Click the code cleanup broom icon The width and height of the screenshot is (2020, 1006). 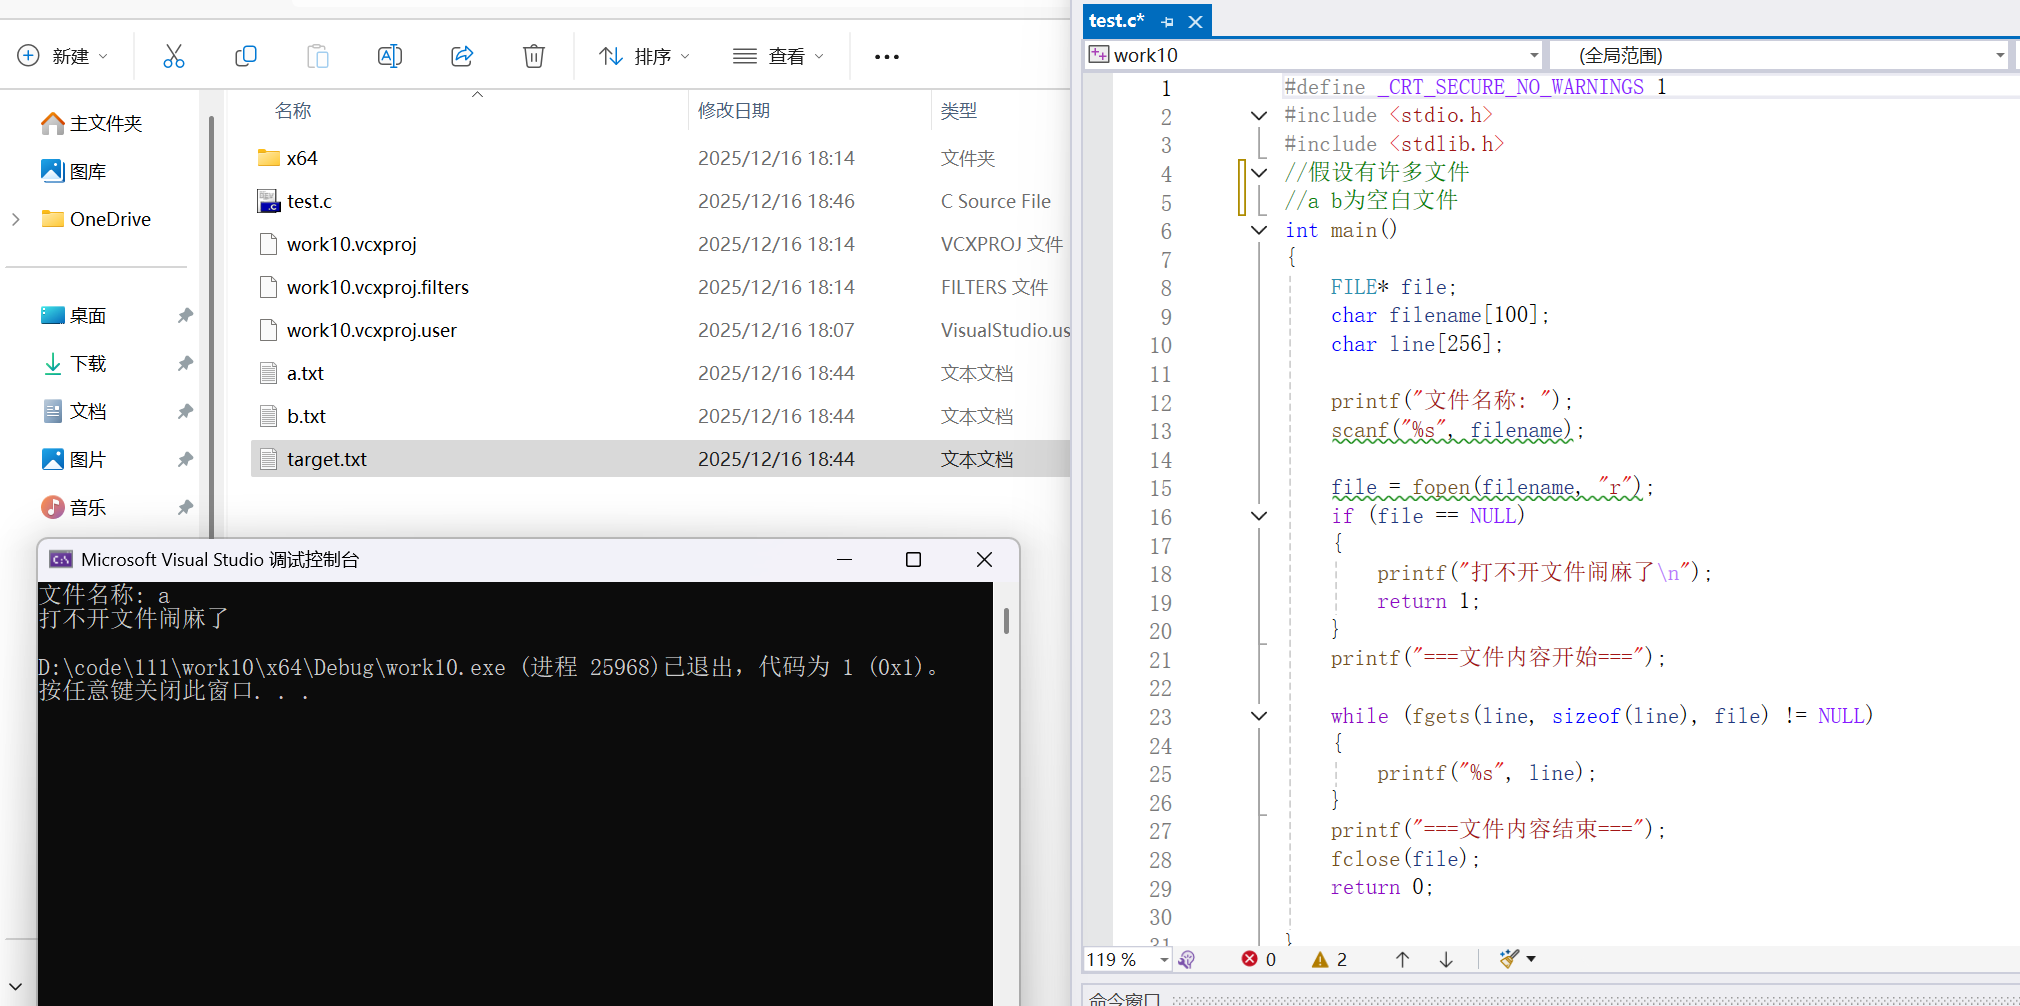pyautogui.click(x=1509, y=959)
